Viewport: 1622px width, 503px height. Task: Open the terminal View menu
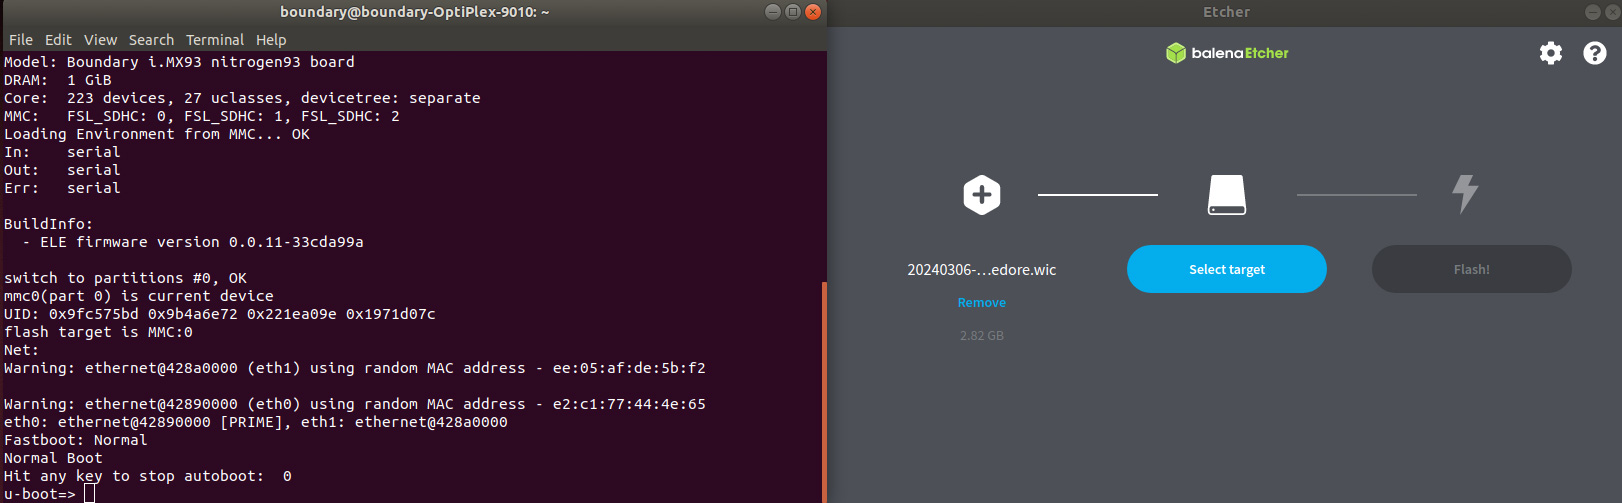[x=100, y=40]
